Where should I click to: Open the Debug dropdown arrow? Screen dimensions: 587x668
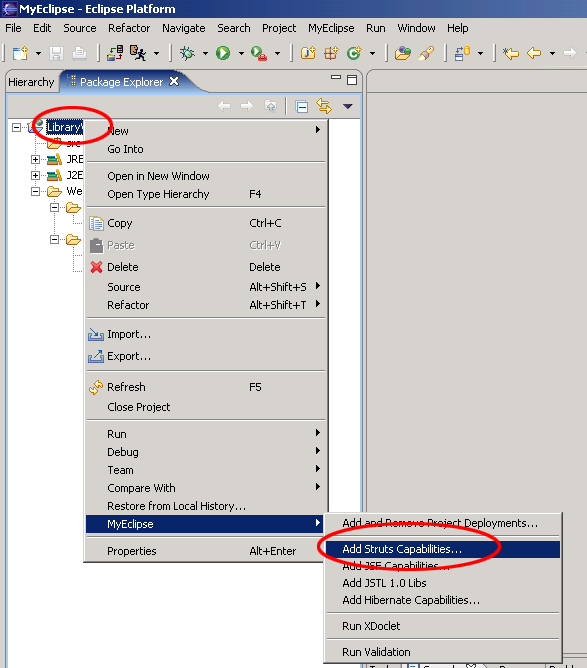pos(205,54)
